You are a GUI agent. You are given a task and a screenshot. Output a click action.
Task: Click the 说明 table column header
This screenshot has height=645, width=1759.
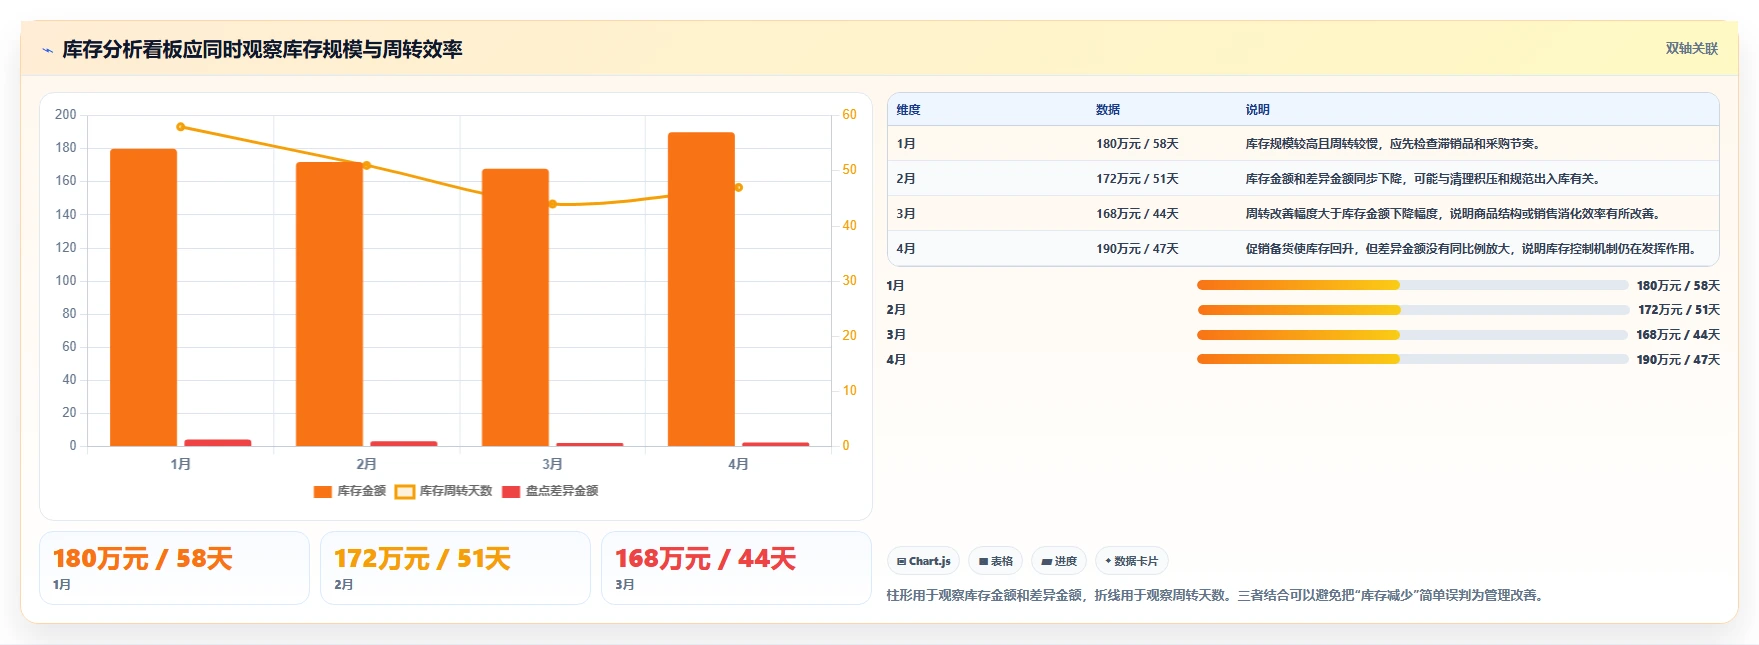point(1257,110)
